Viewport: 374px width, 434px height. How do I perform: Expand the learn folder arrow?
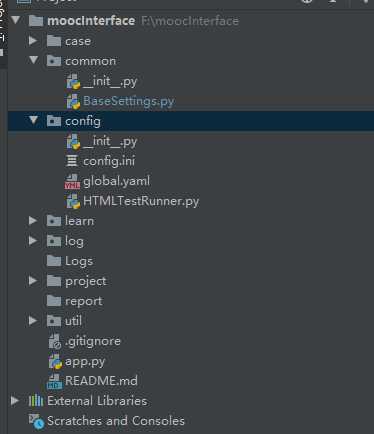[33, 221]
